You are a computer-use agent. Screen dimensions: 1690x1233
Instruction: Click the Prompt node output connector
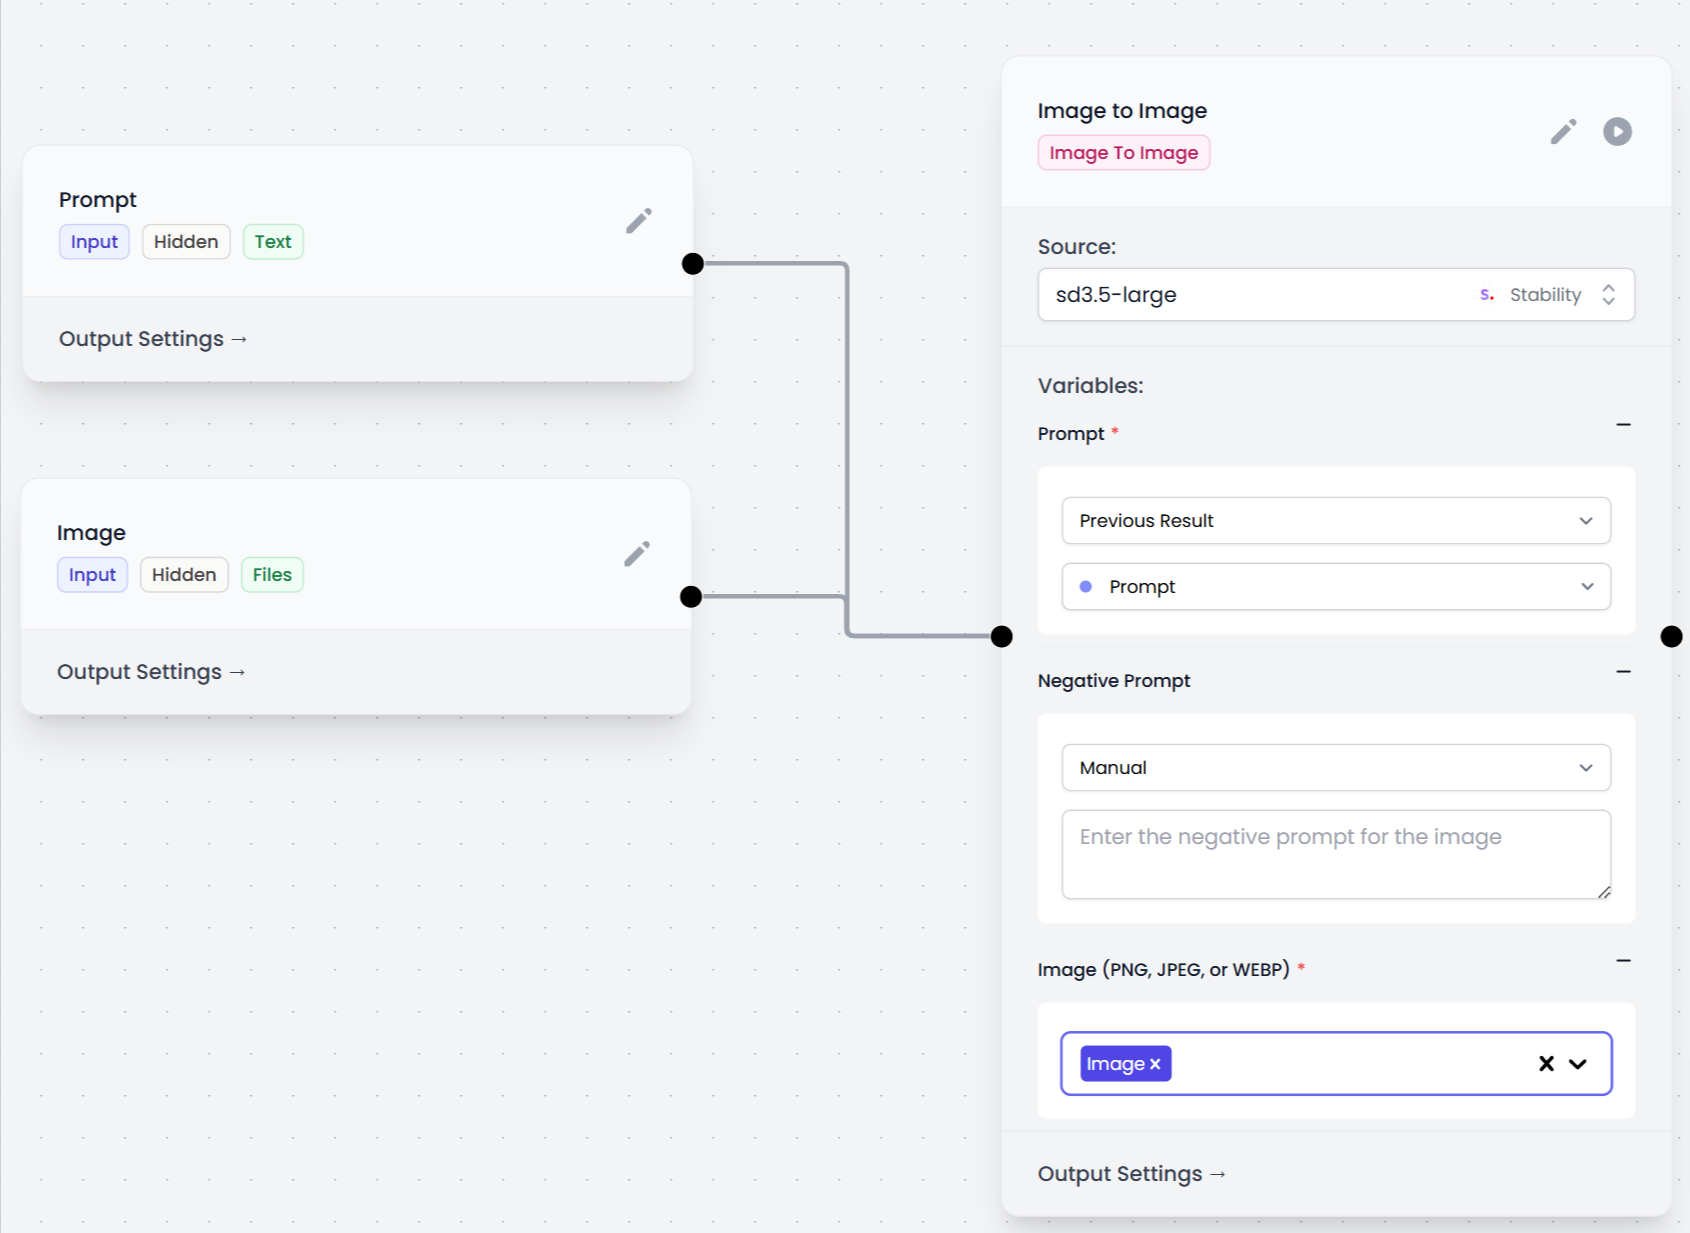point(693,264)
